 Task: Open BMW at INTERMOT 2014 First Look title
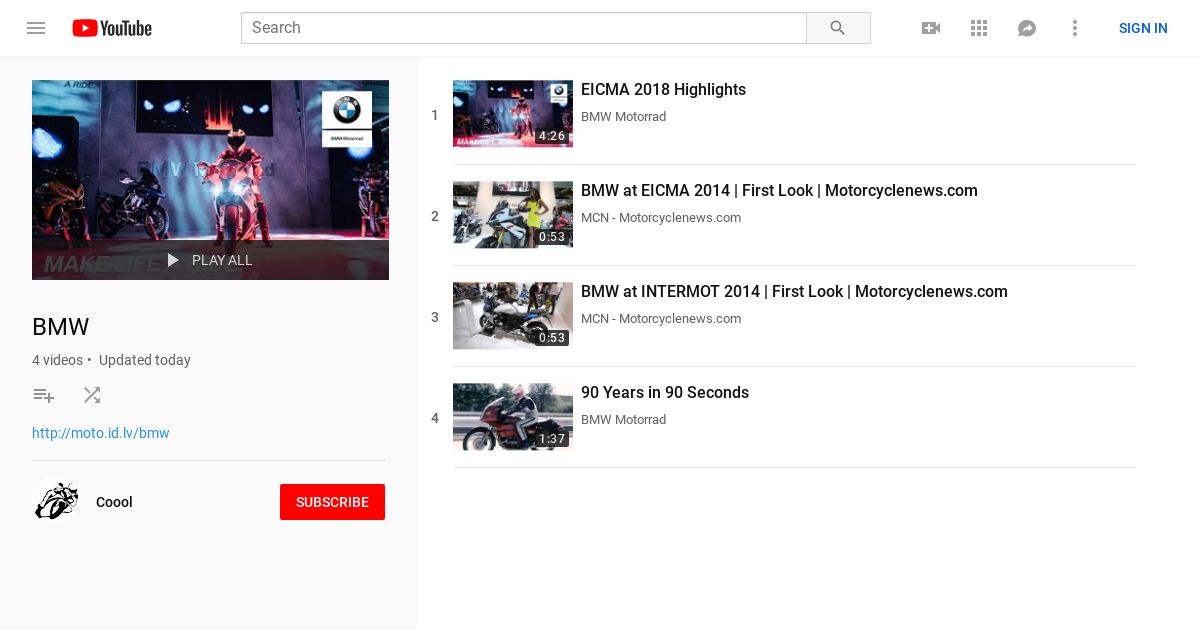pyautogui.click(x=794, y=292)
